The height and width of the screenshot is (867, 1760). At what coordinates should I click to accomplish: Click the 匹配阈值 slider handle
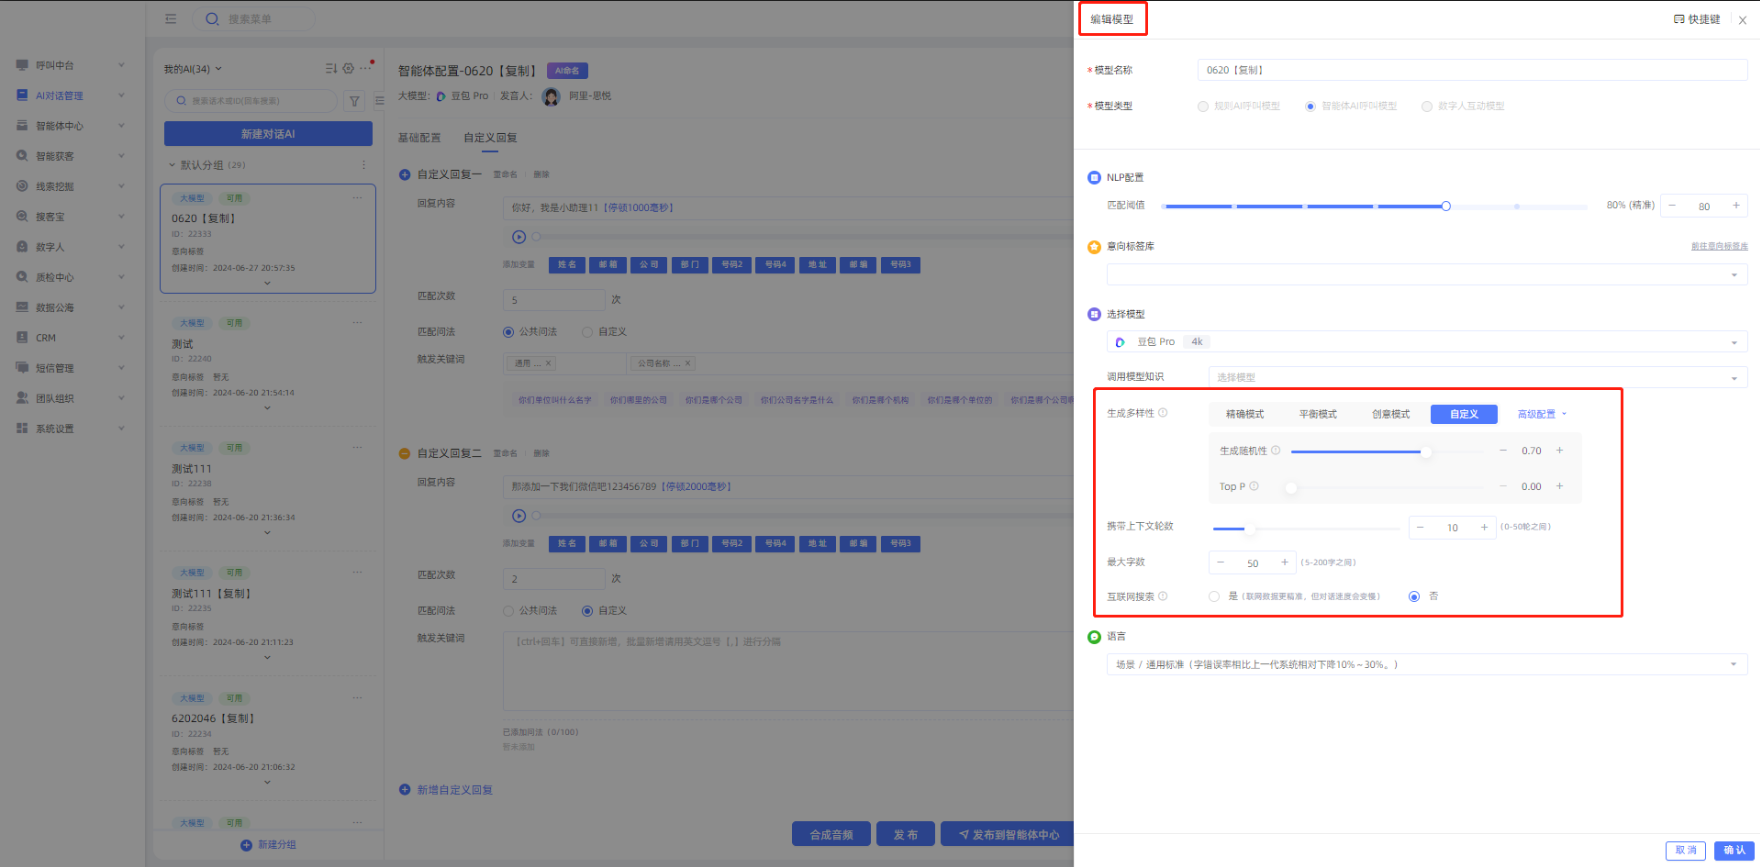1446,206
